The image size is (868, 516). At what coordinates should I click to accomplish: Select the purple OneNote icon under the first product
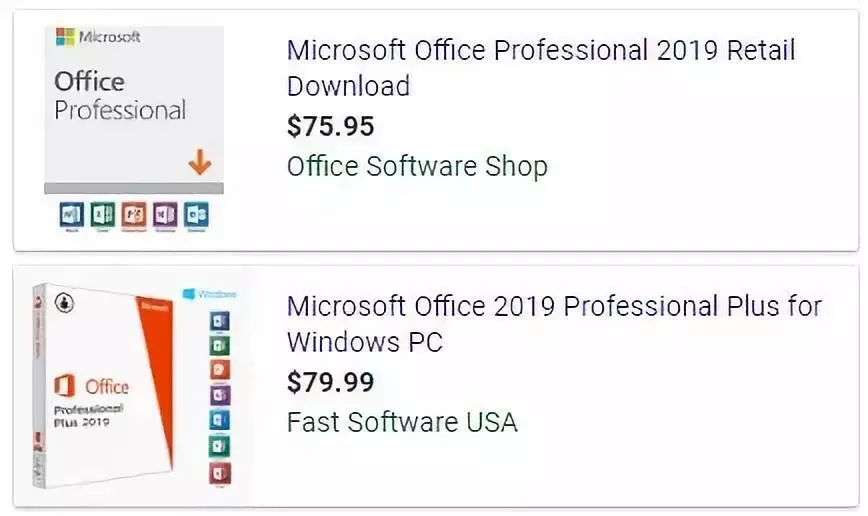165,215
